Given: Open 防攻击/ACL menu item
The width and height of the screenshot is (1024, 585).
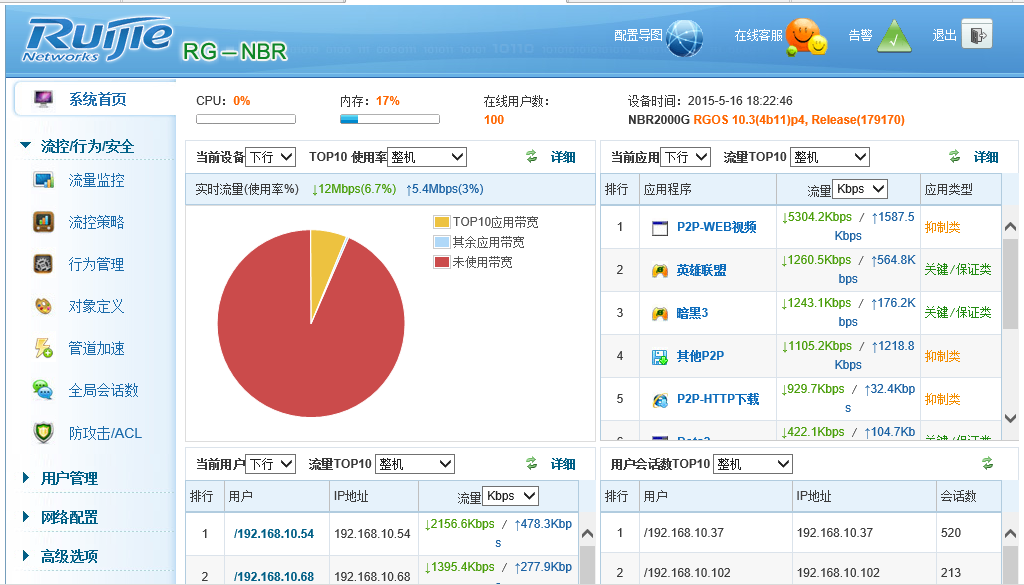Looking at the screenshot, I should [x=105, y=433].
